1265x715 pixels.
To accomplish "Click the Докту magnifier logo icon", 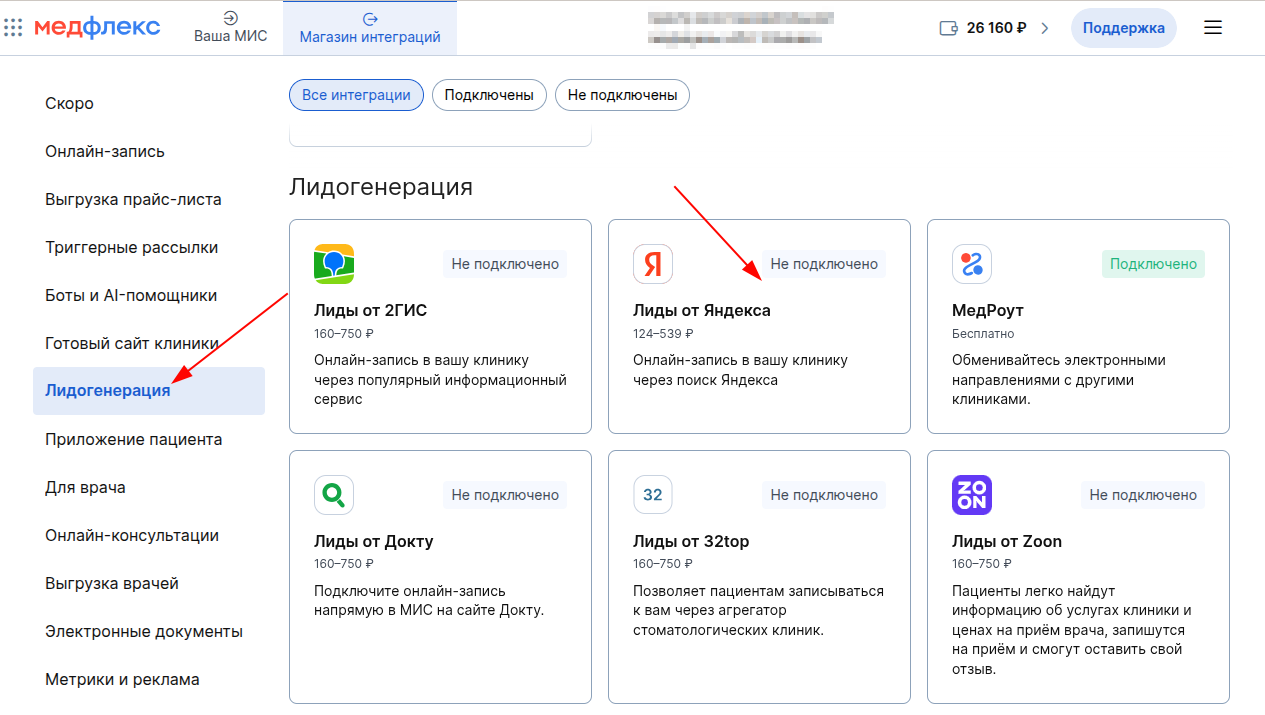I will point(334,495).
